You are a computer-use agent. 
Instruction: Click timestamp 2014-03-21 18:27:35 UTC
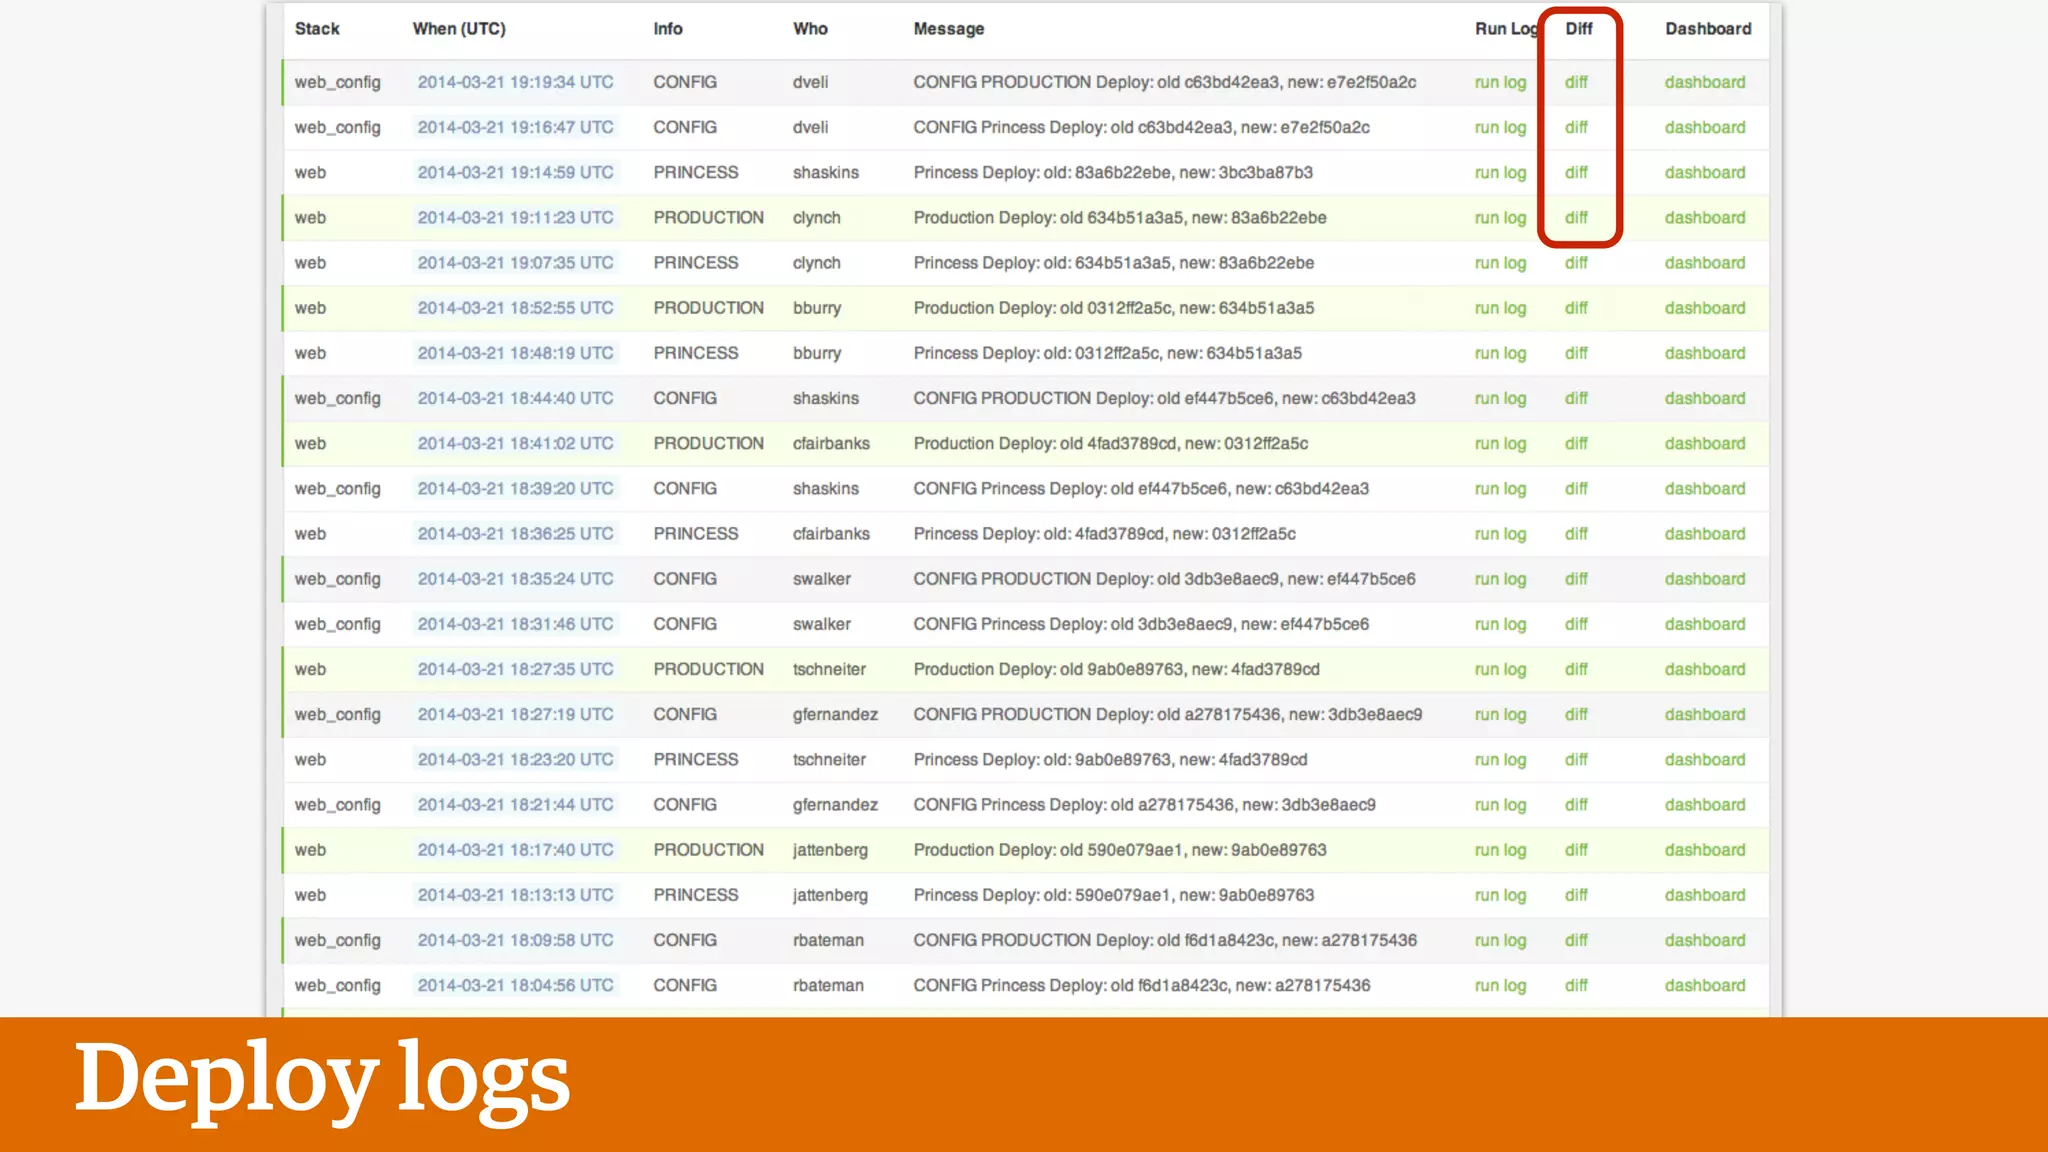pyautogui.click(x=515, y=669)
